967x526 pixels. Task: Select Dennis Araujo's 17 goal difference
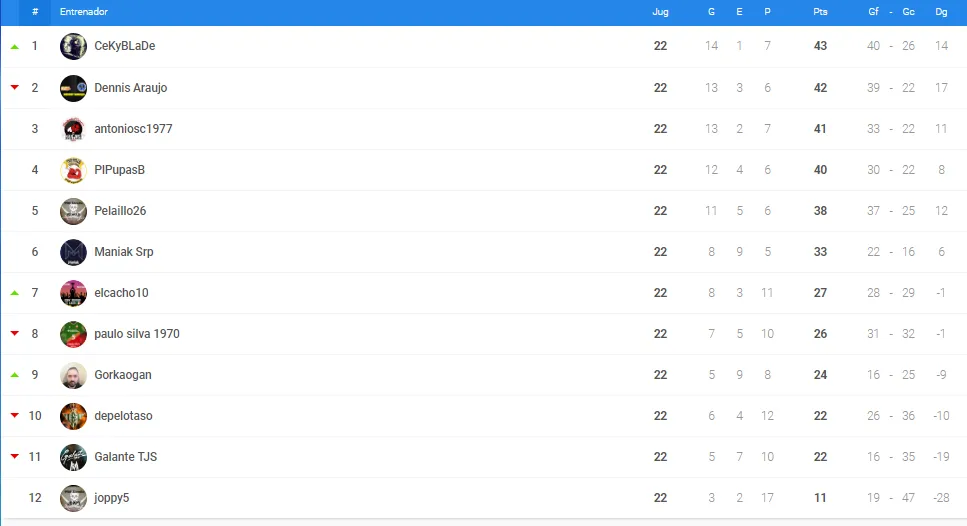pyautogui.click(x=941, y=88)
